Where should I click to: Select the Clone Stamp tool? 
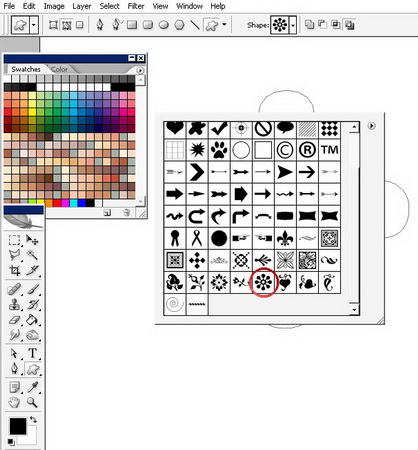point(14,304)
